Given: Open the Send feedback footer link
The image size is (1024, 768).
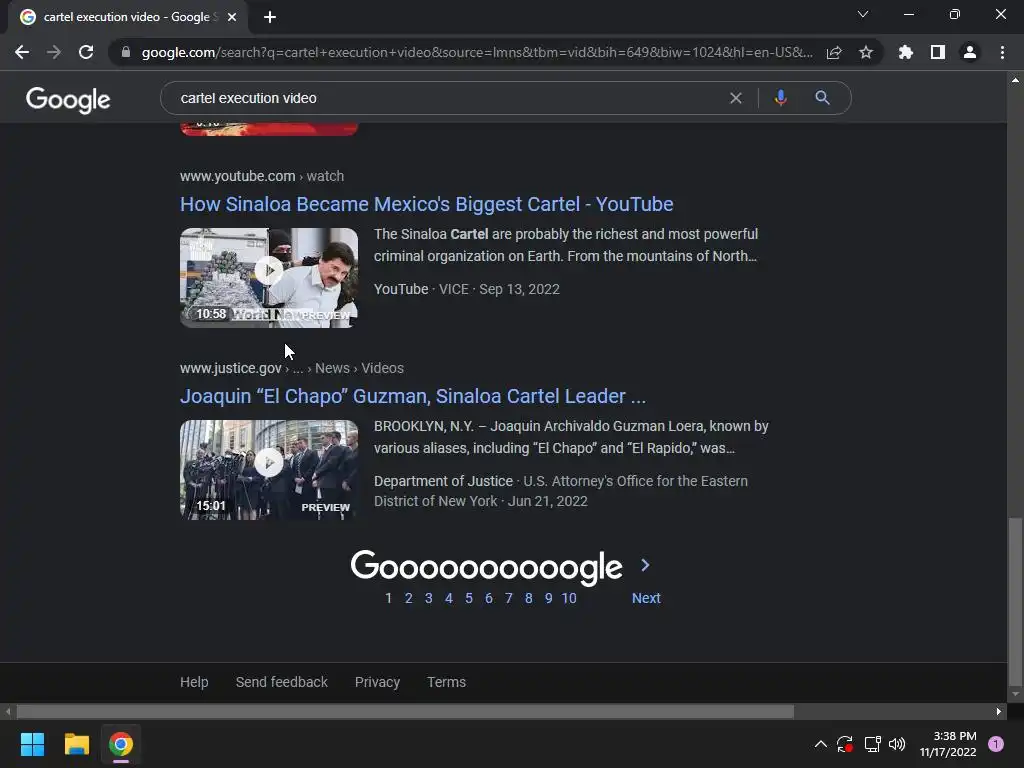Looking at the screenshot, I should pos(281,682).
